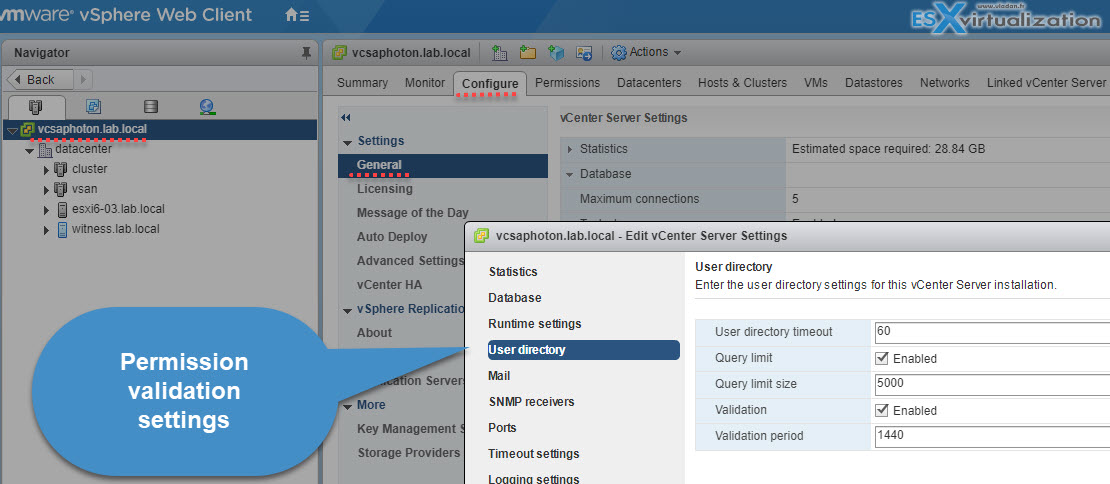Select Timeout settings in the Edit dialog
This screenshot has width=1110, height=484.
tap(533, 454)
